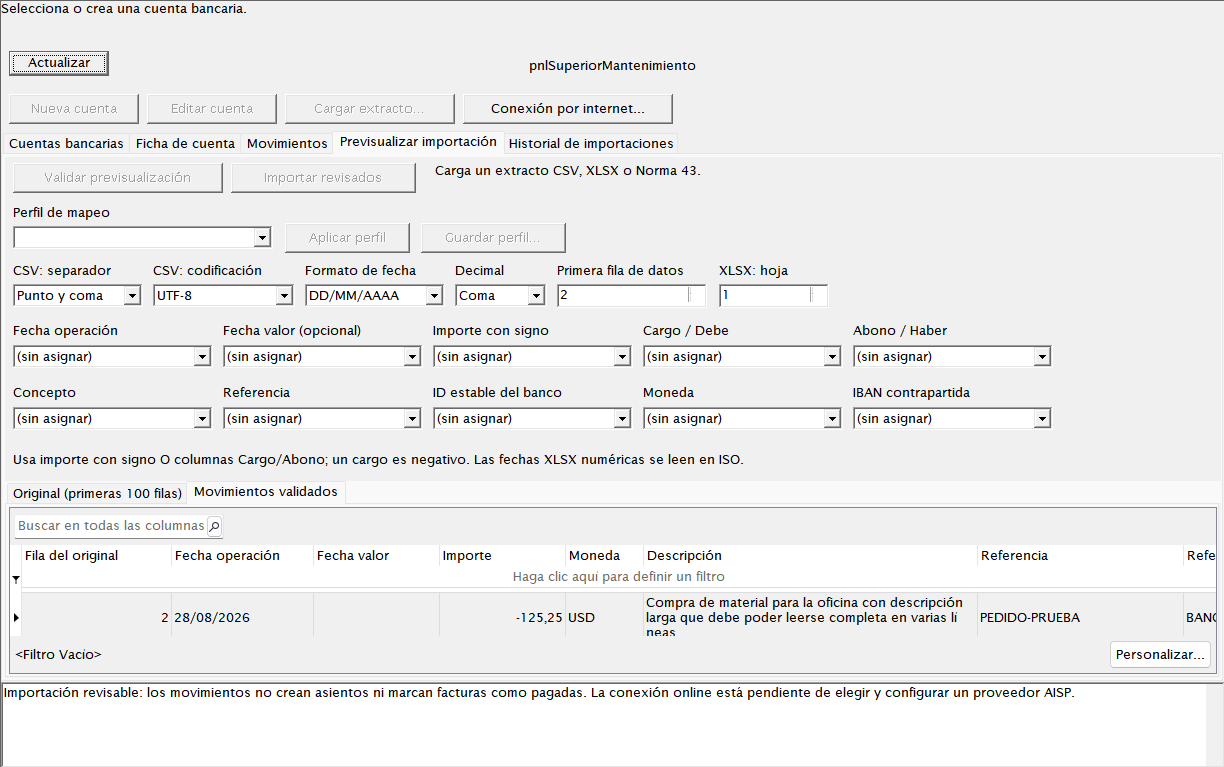The image size is (1224, 767).
Task: Expand the Referencia mapping dropdown
Action: 412,419
